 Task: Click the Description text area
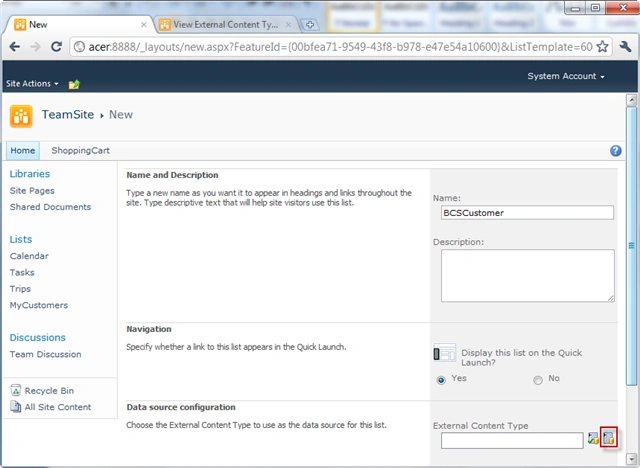point(527,276)
